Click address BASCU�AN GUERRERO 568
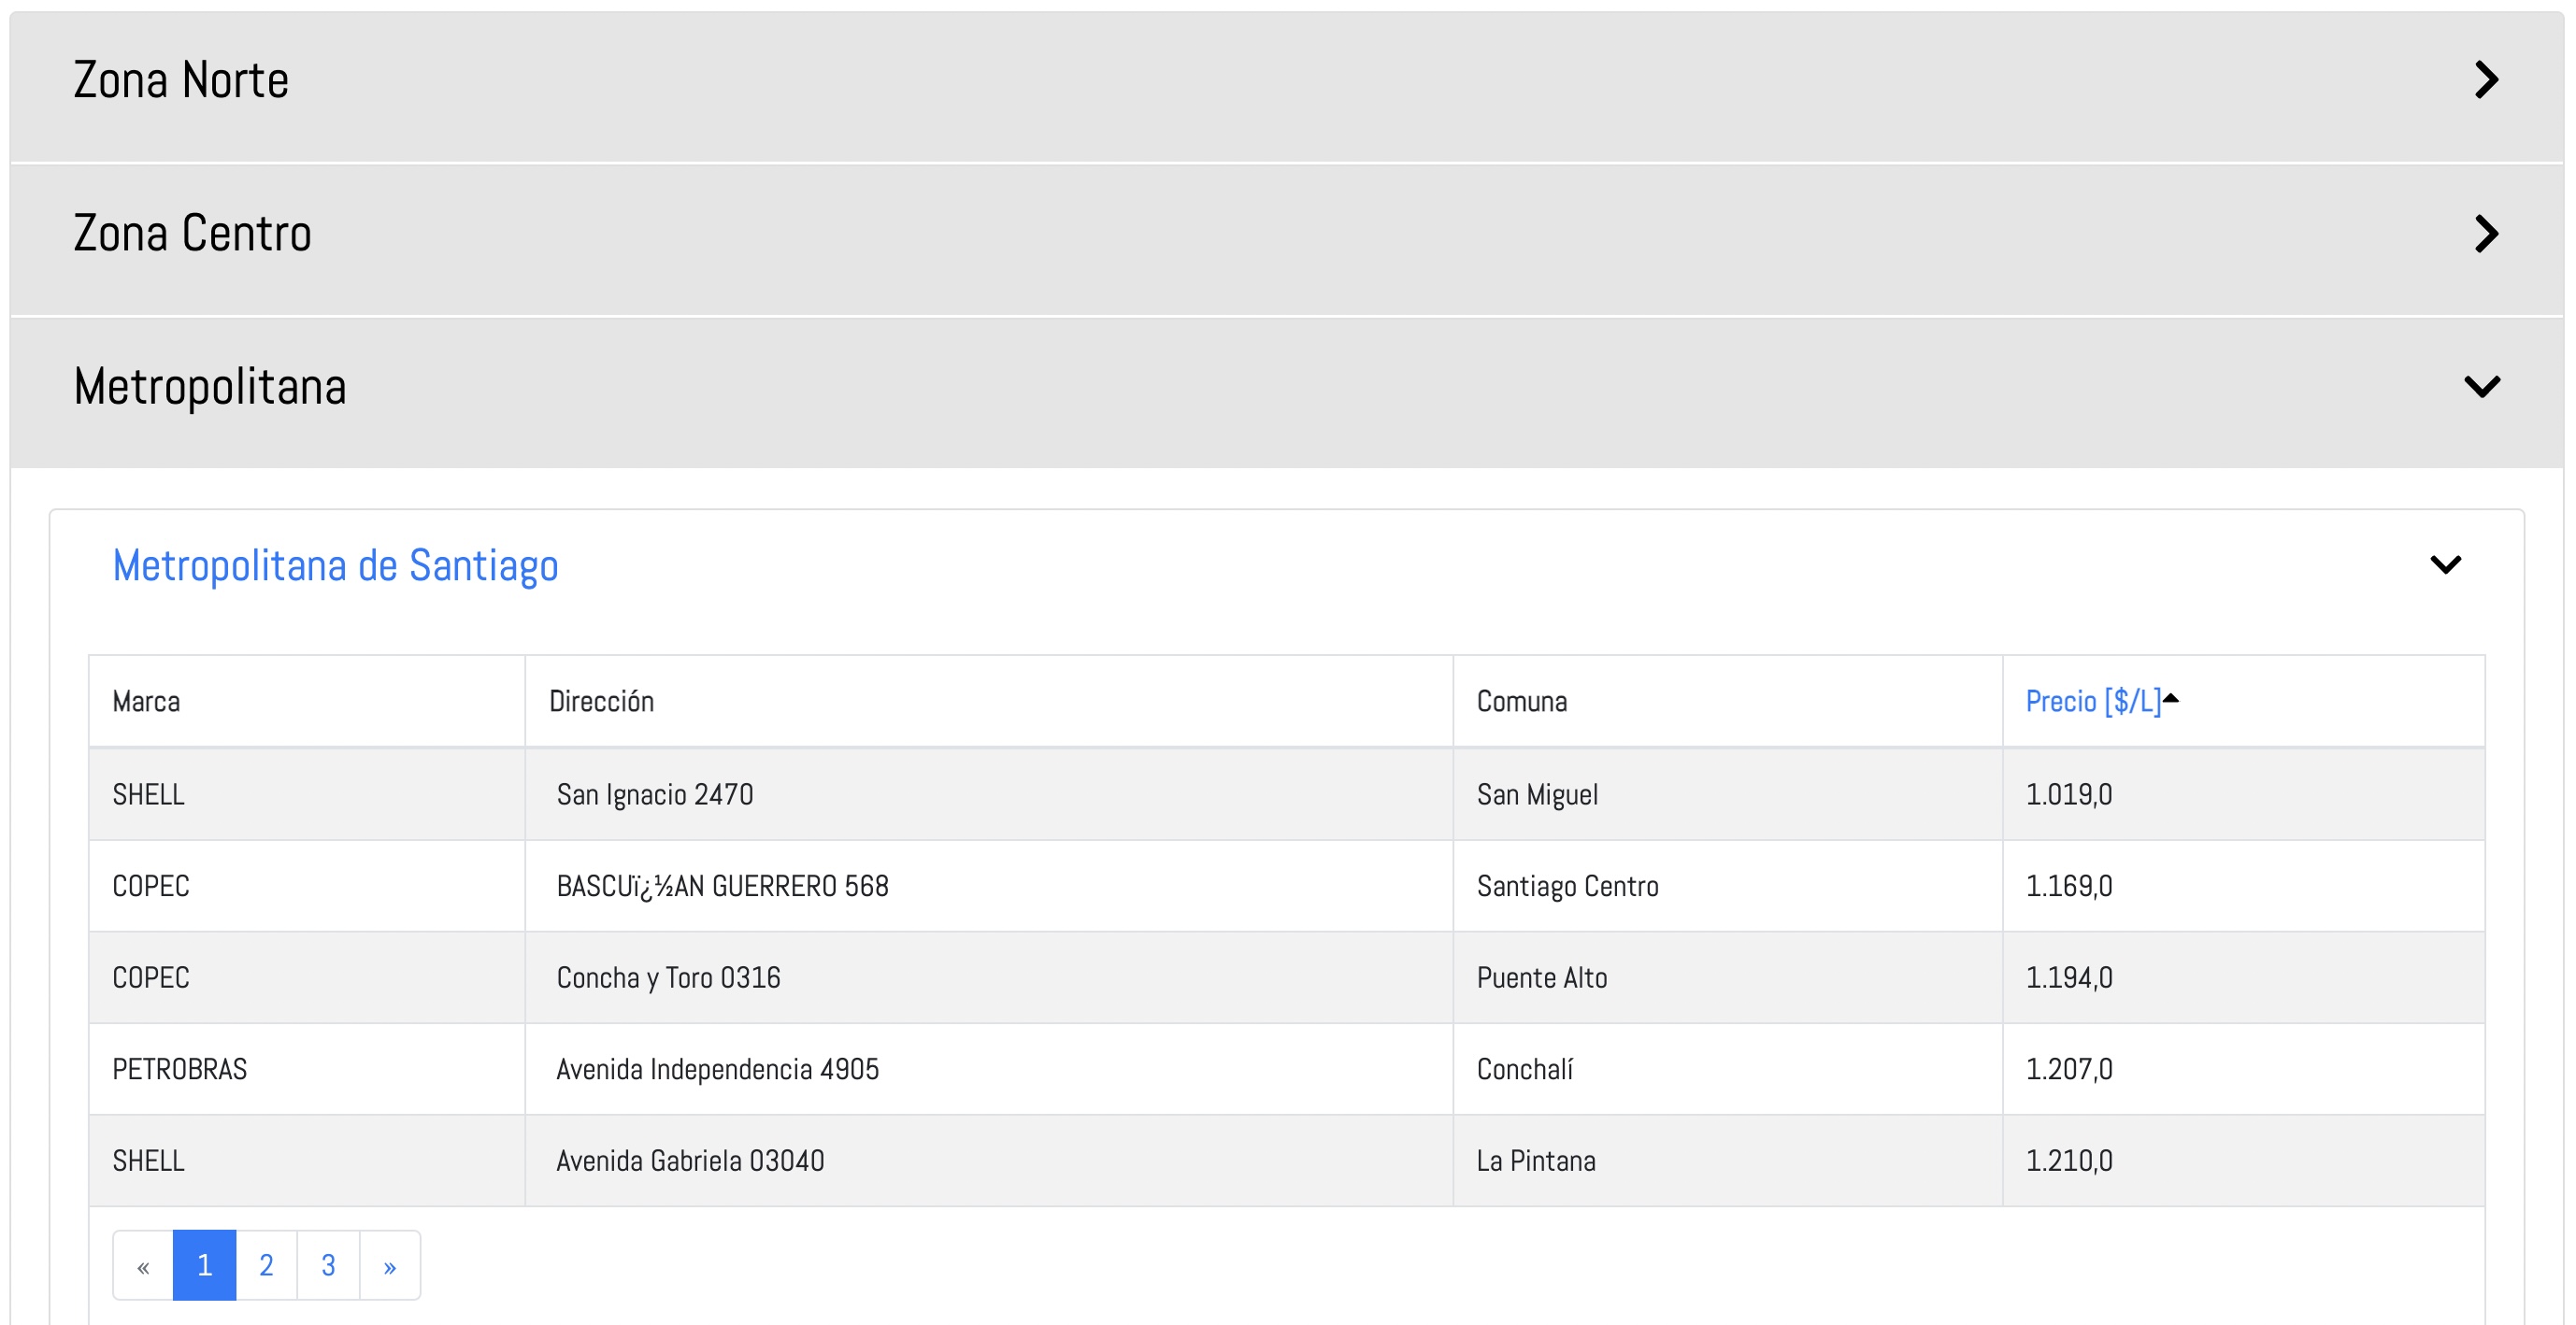The image size is (2576, 1325). coord(722,887)
